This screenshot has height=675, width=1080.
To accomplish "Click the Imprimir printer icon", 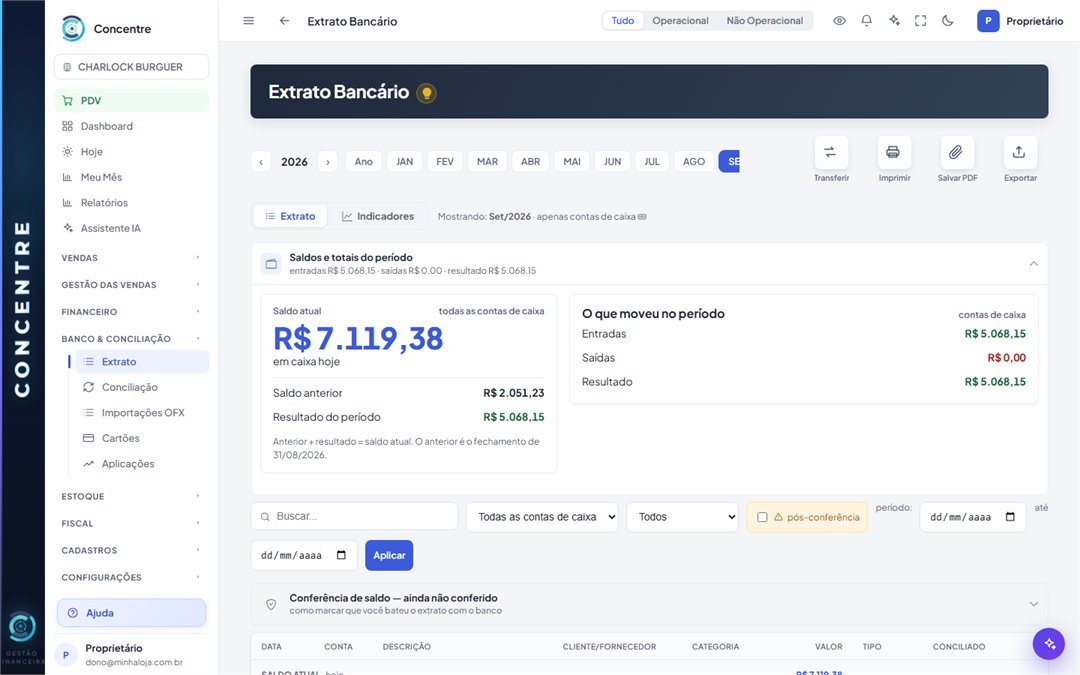I will pos(893,152).
